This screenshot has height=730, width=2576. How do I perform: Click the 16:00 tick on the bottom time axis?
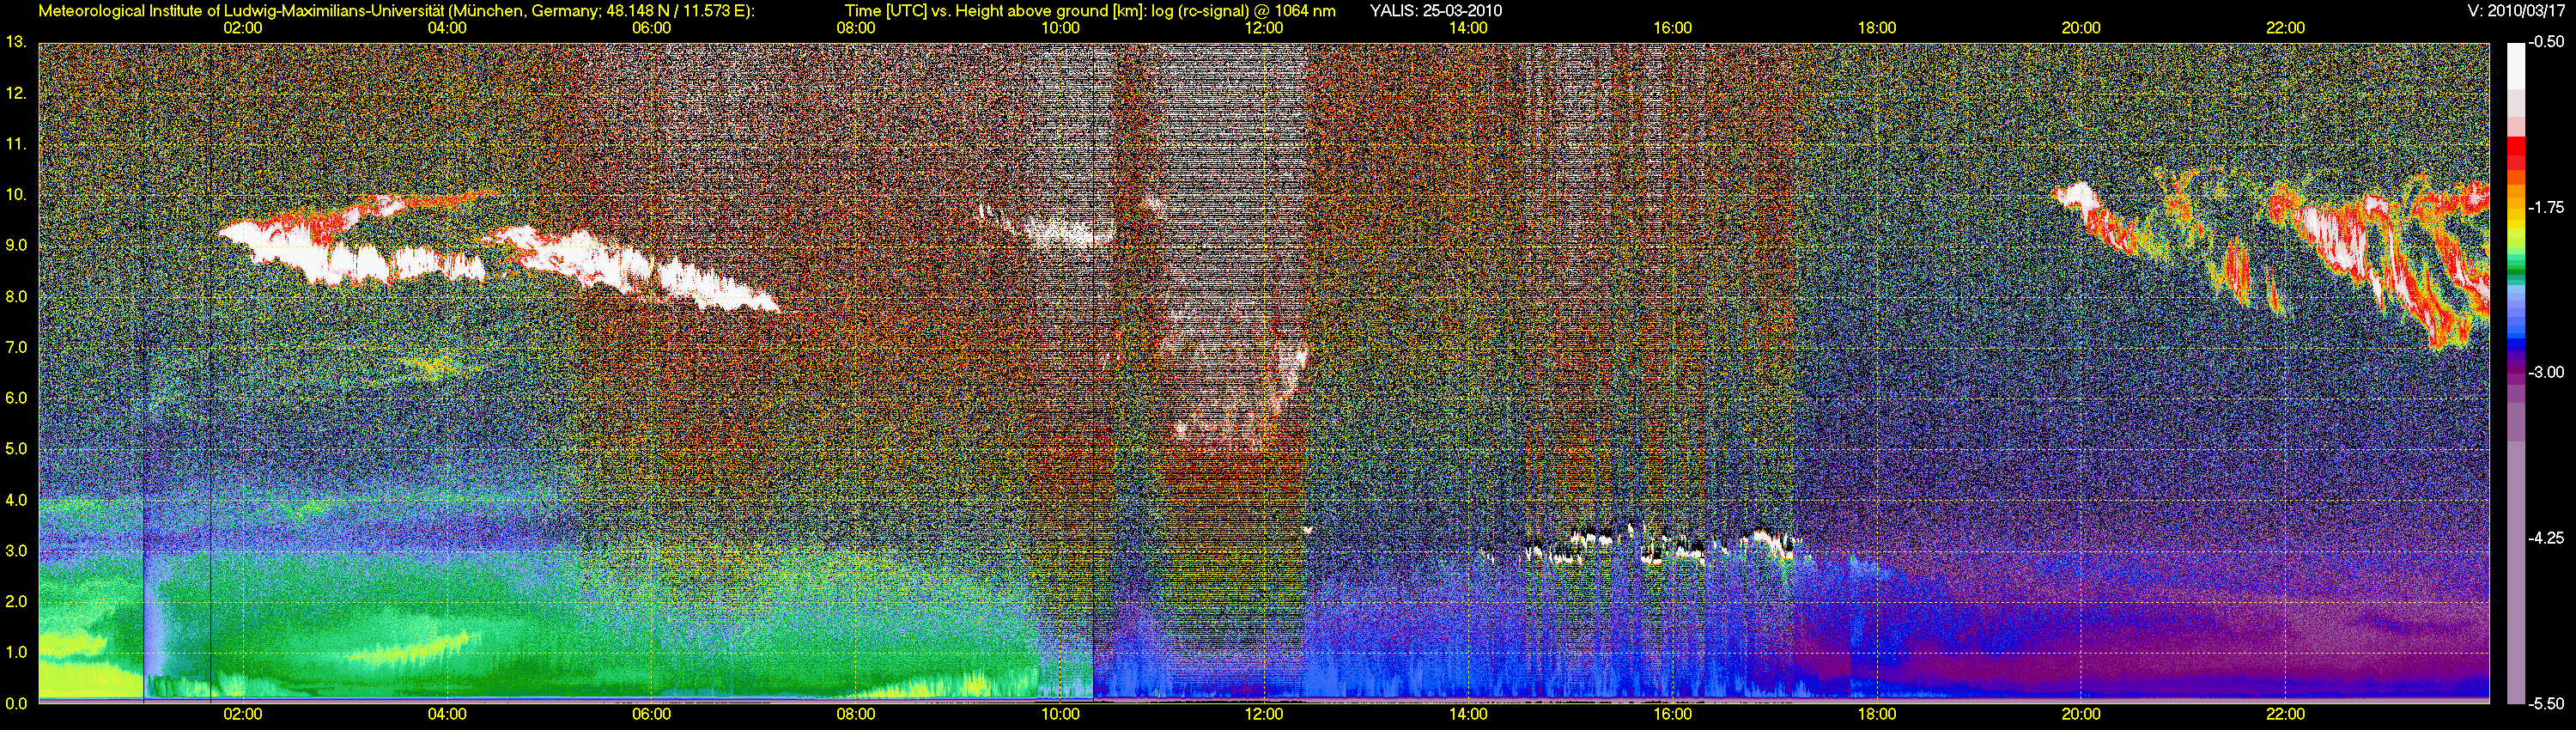(x=1673, y=715)
